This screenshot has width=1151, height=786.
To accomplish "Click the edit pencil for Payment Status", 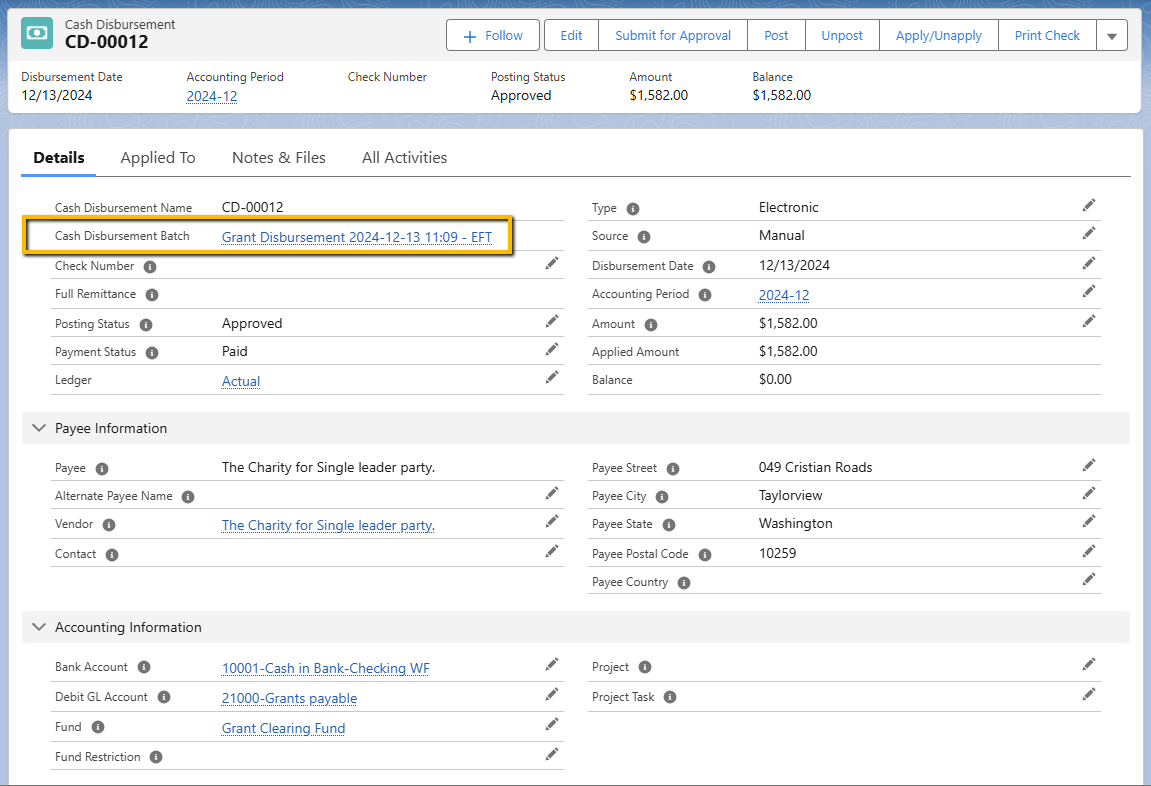I will pyautogui.click(x=552, y=349).
